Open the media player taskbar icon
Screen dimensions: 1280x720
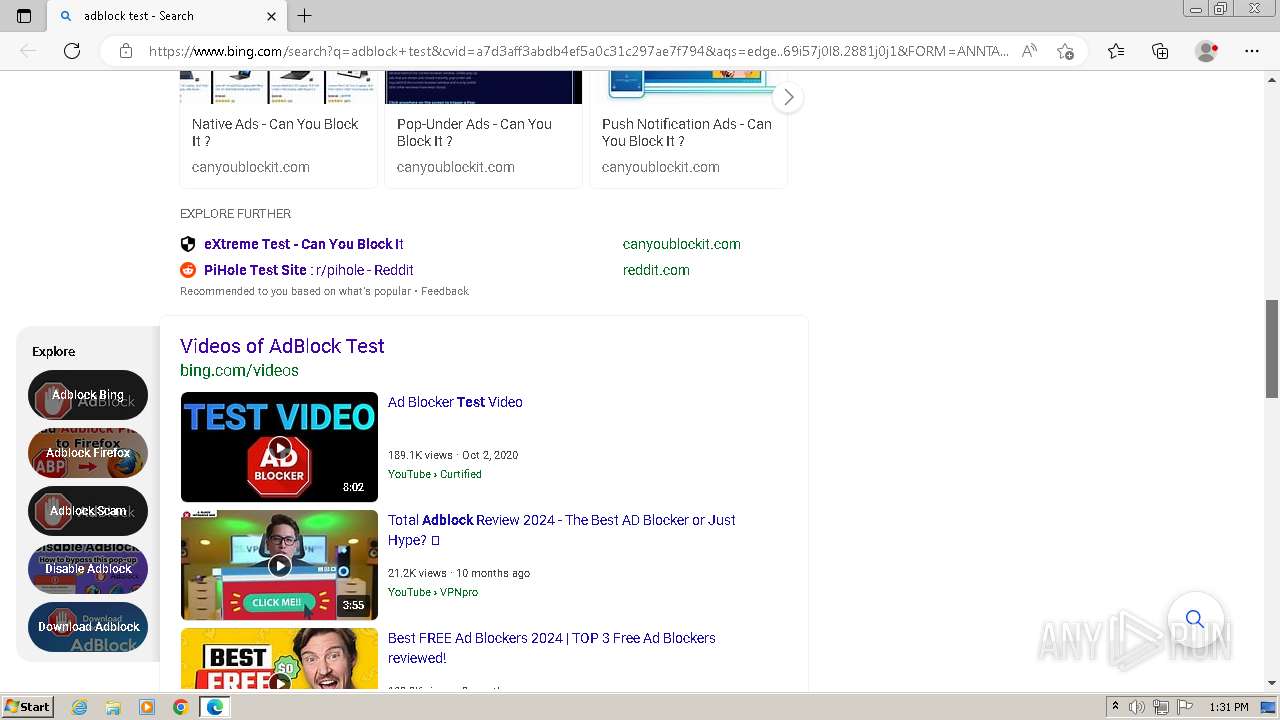pyautogui.click(x=147, y=707)
